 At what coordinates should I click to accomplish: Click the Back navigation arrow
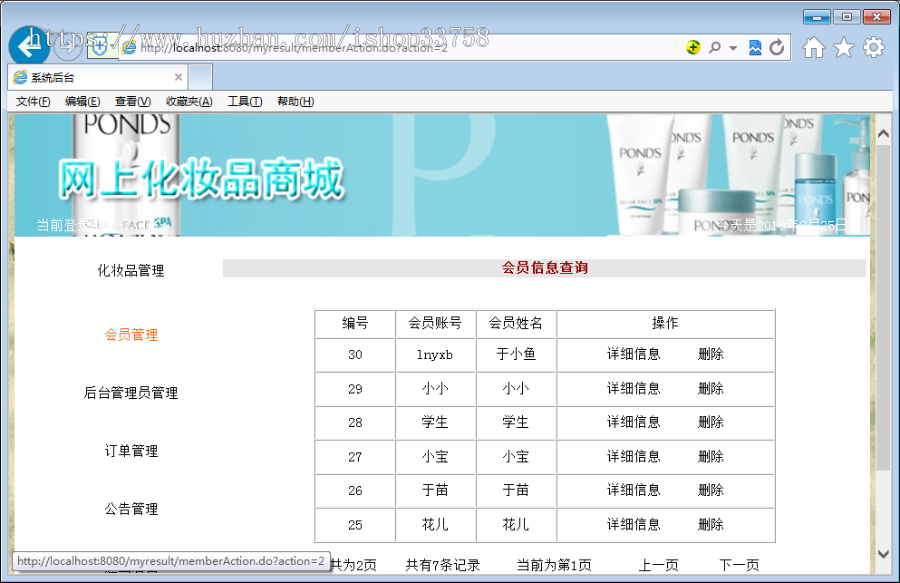point(29,45)
